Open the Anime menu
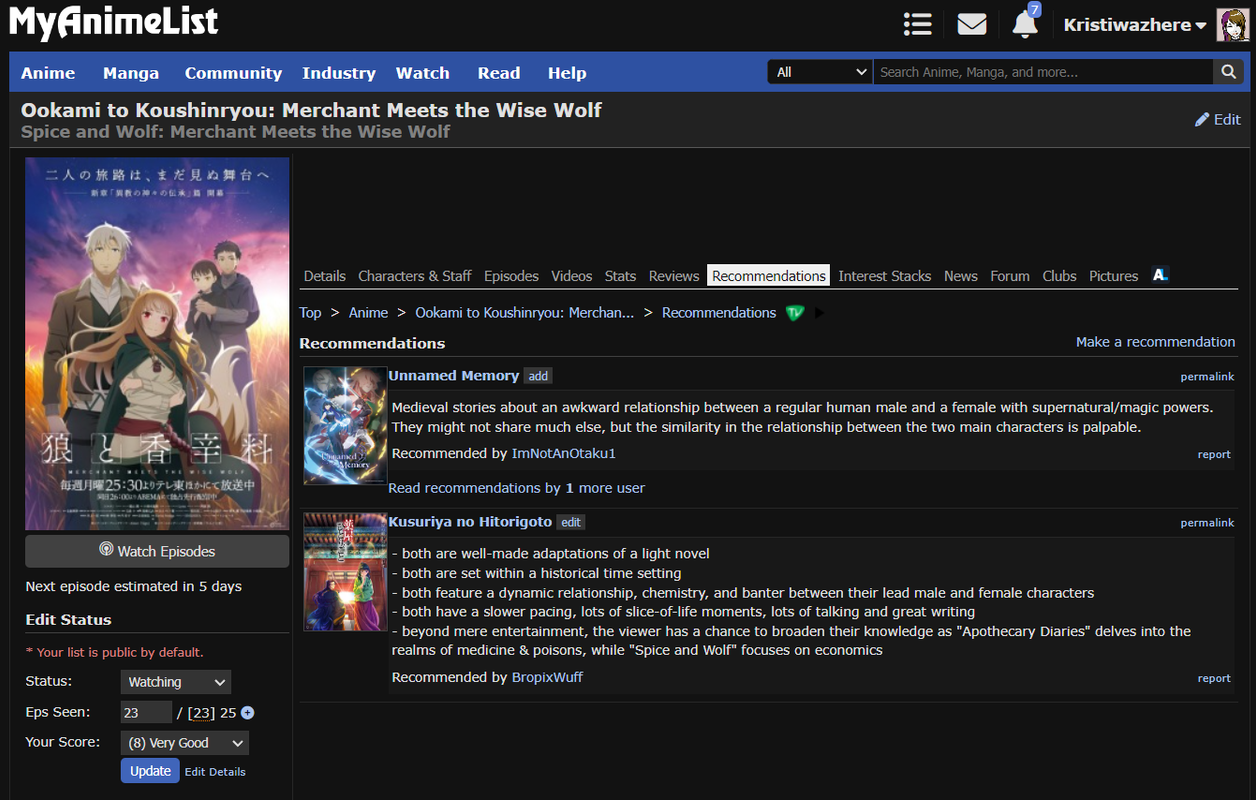 click(x=48, y=73)
